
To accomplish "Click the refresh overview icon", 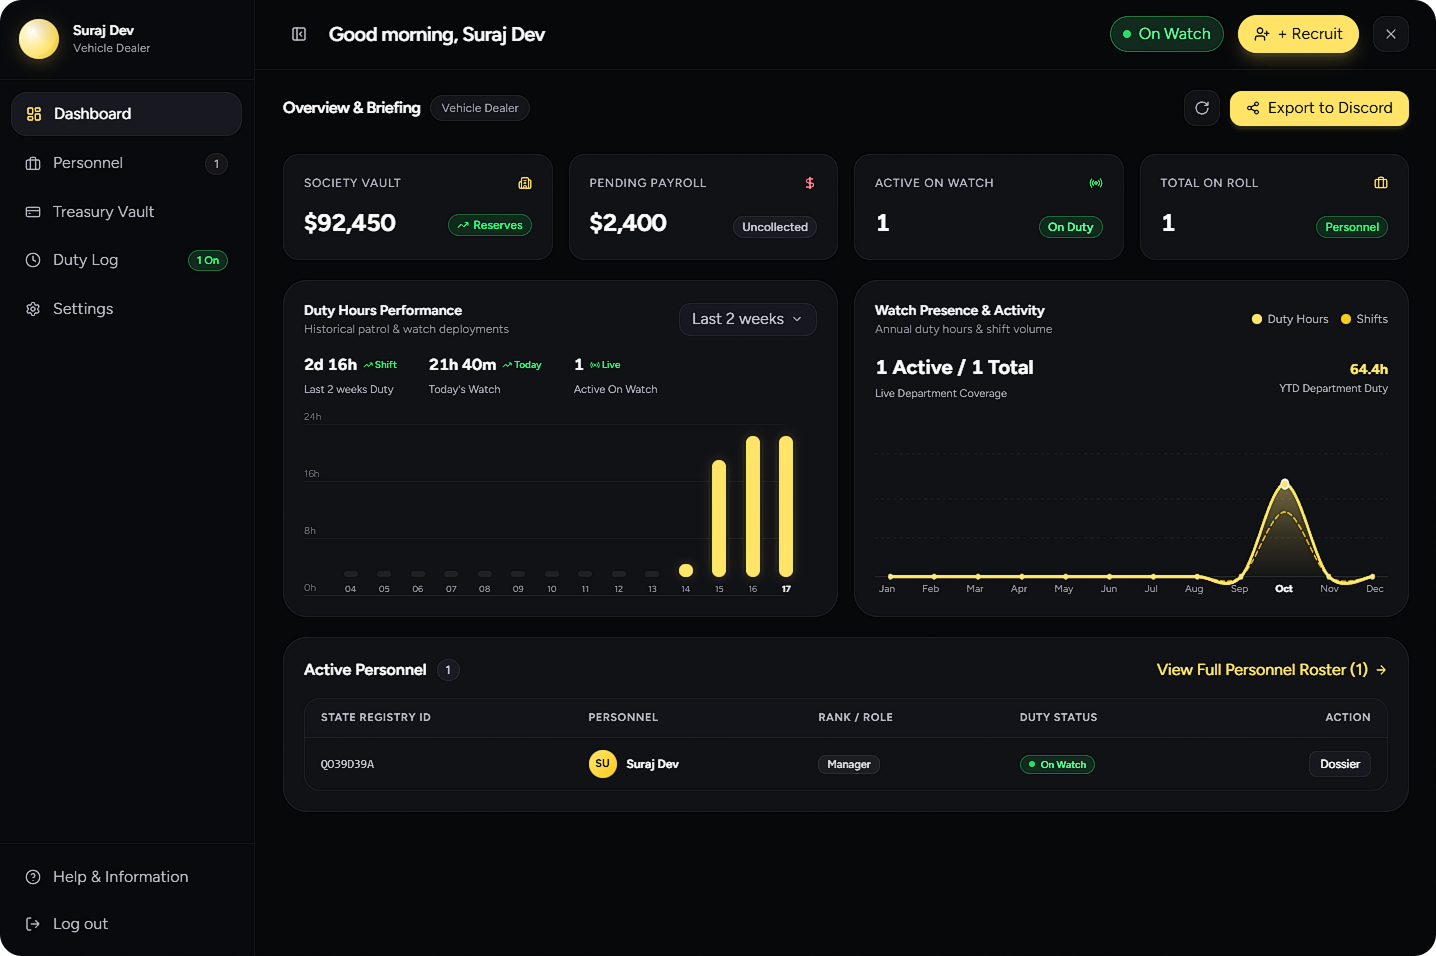I will coord(1202,108).
